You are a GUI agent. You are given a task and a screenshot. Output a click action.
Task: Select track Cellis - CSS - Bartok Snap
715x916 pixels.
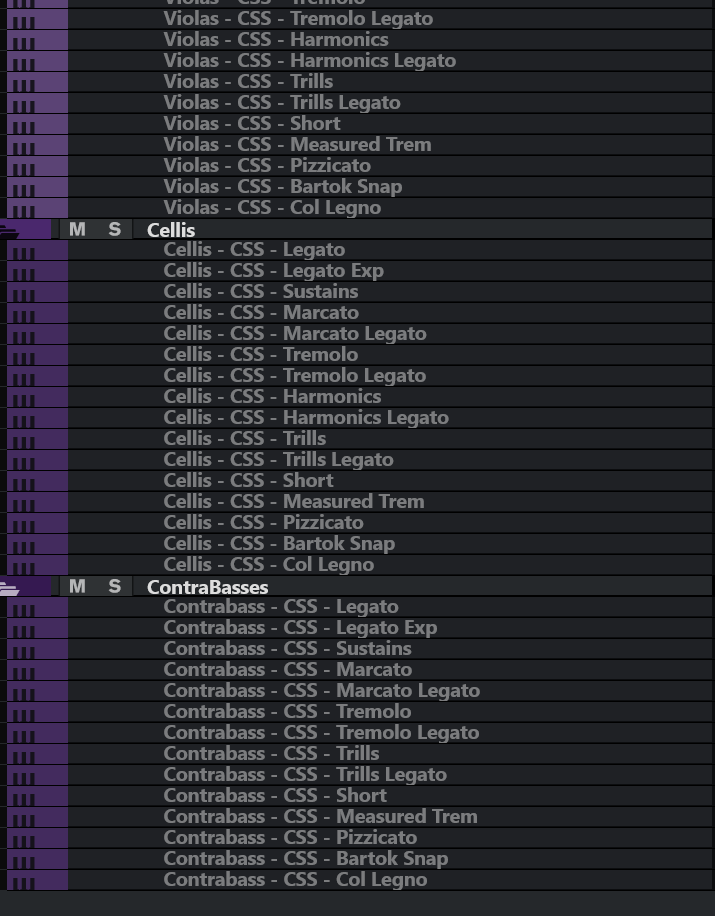(279, 544)
